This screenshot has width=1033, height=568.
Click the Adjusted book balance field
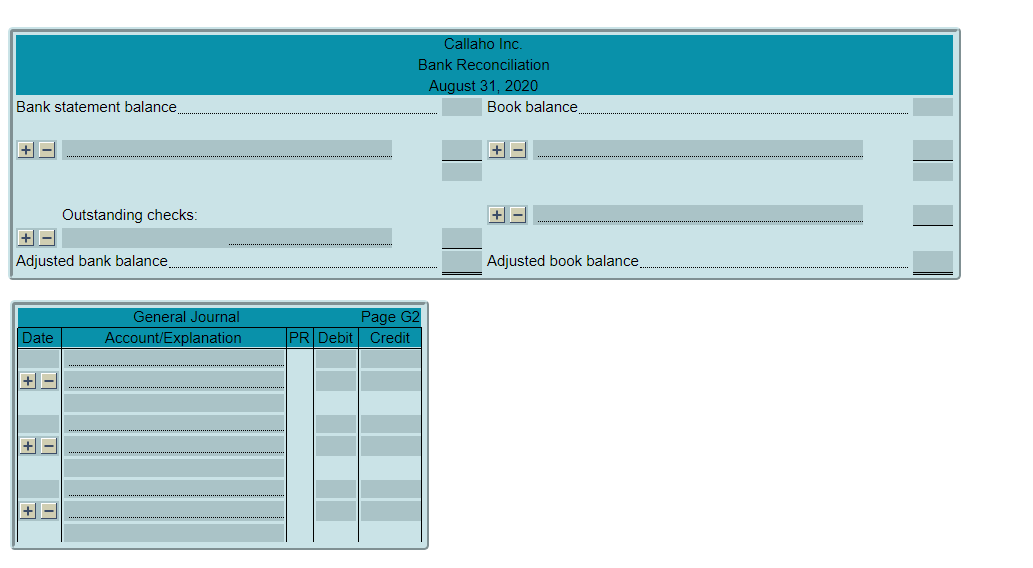pyautogui.click(x=933, y=262)
